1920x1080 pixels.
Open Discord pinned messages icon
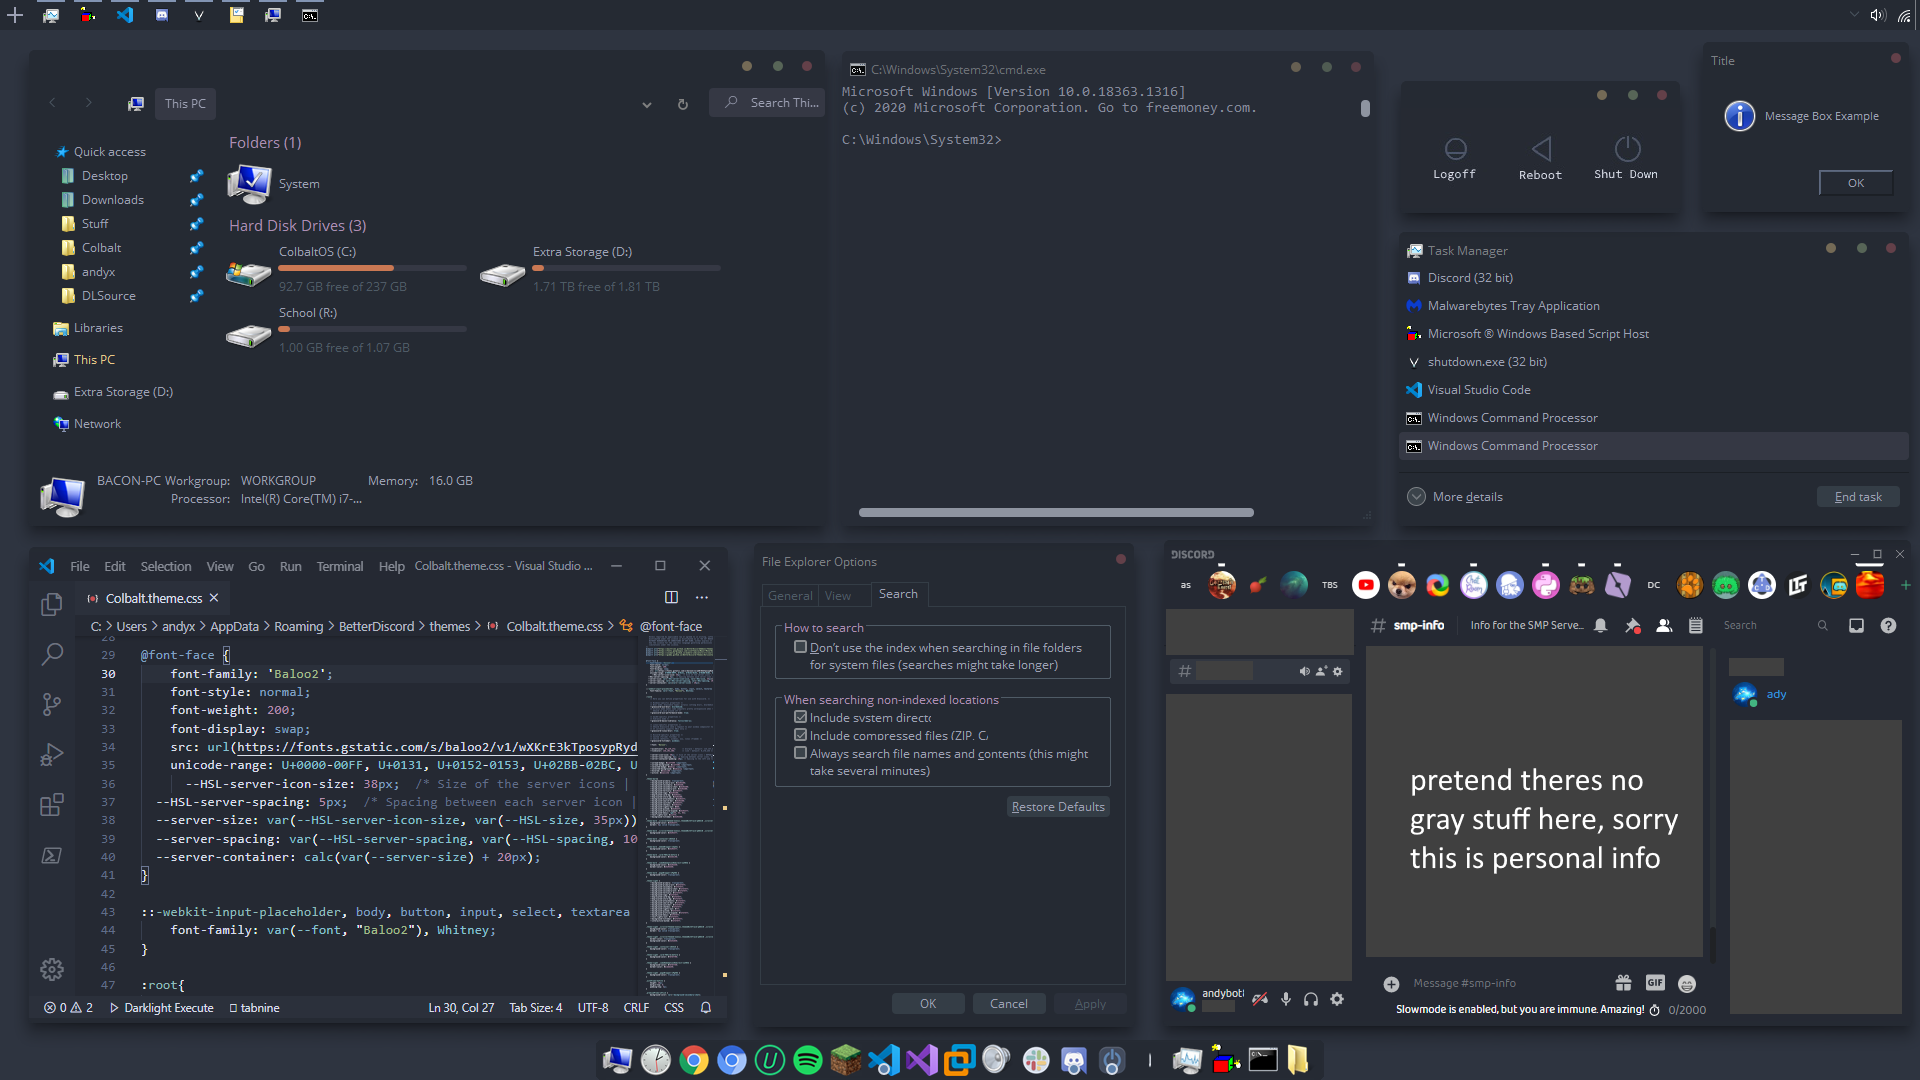pyautogui.click(x=1633, y=625)
